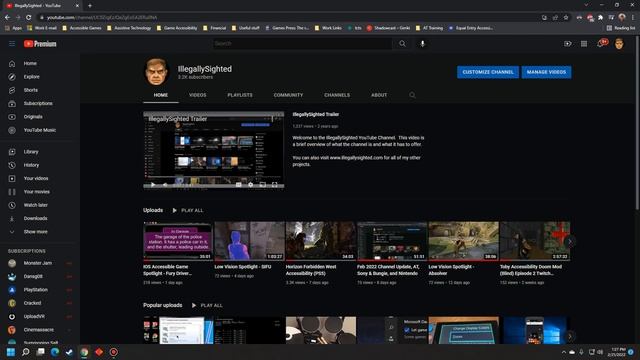Click the search magnifier button

402,44
